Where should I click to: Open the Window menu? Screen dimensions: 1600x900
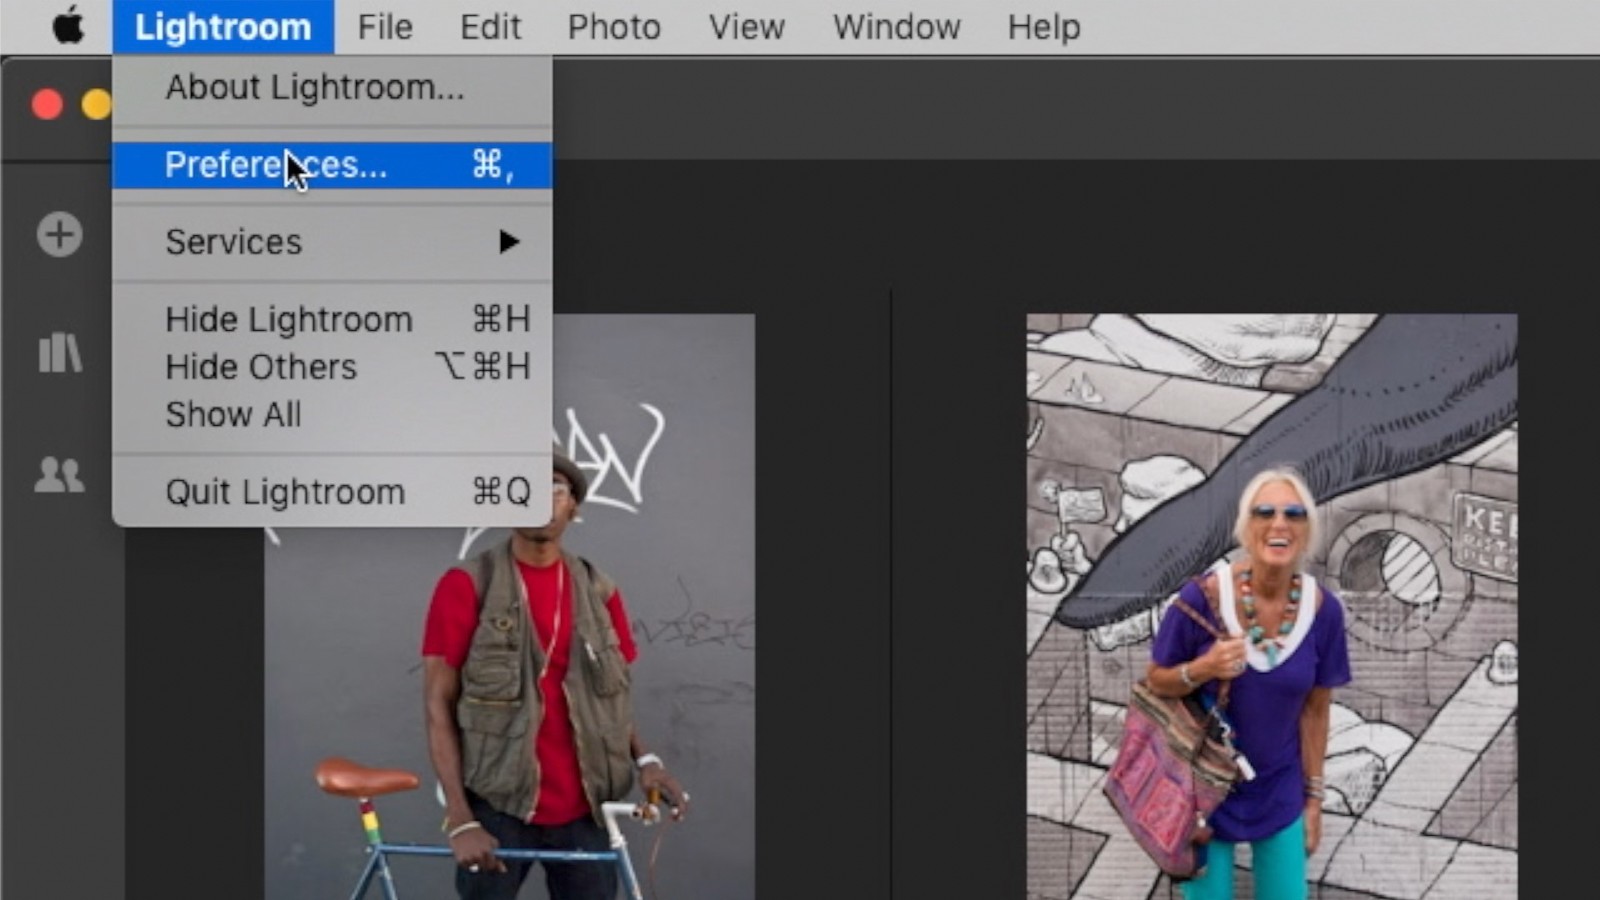(896, 27)
